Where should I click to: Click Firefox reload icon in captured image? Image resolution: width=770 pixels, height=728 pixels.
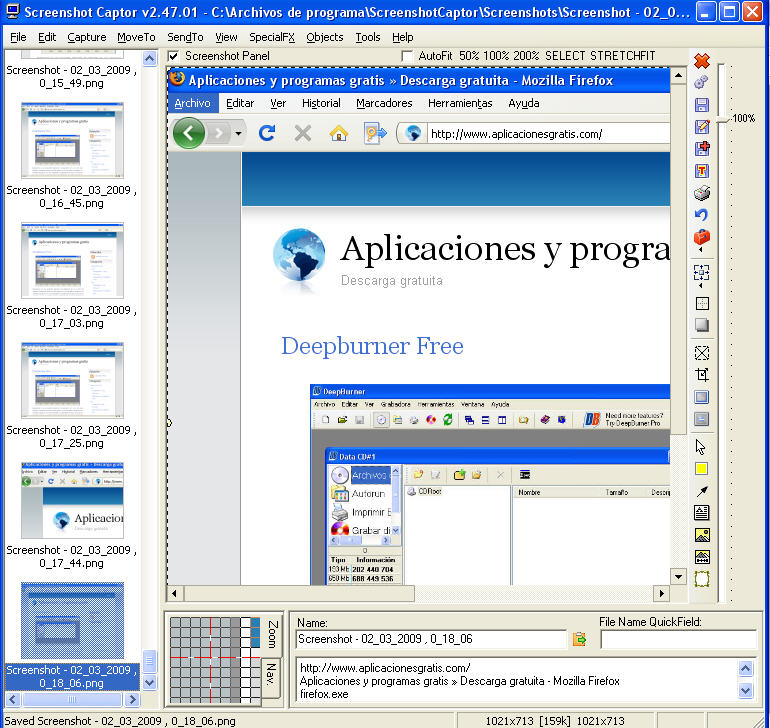point(267,133)
